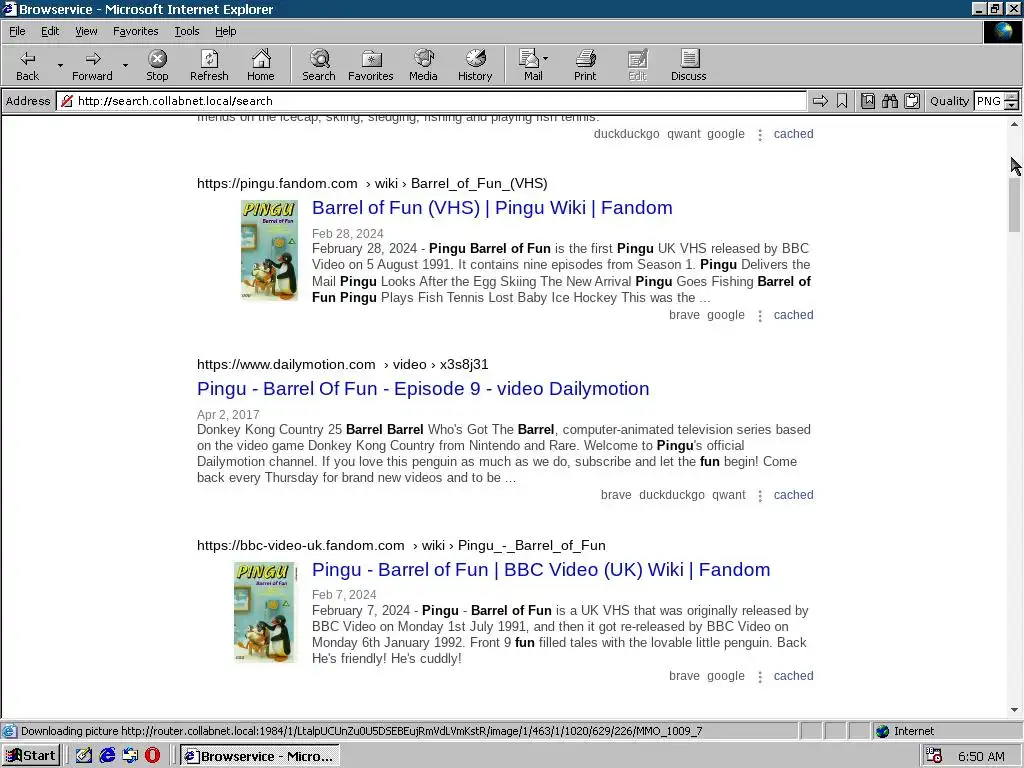Click the Forward toolbar button
The height and width of the screenshot is (768, 1024).
[92, 65]
